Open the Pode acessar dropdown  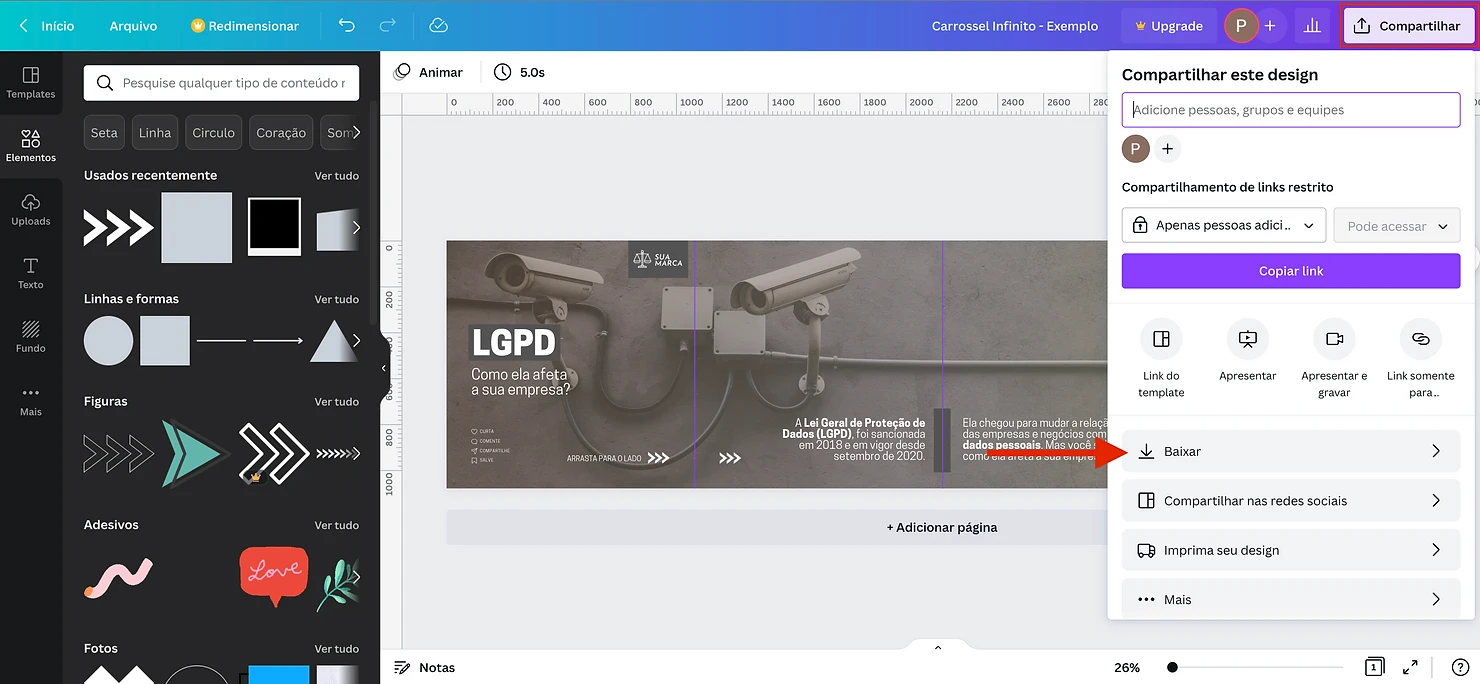[1397, 226]
